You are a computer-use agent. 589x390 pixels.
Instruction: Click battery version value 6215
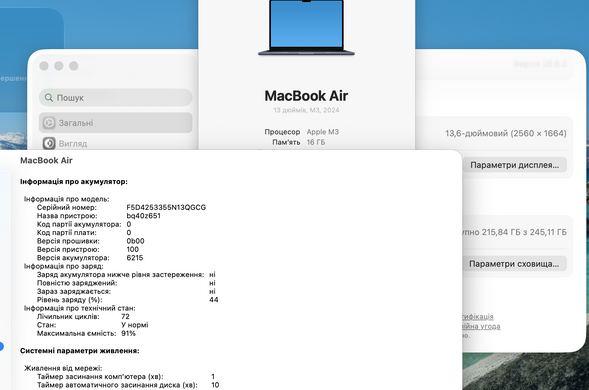(135, 258)
